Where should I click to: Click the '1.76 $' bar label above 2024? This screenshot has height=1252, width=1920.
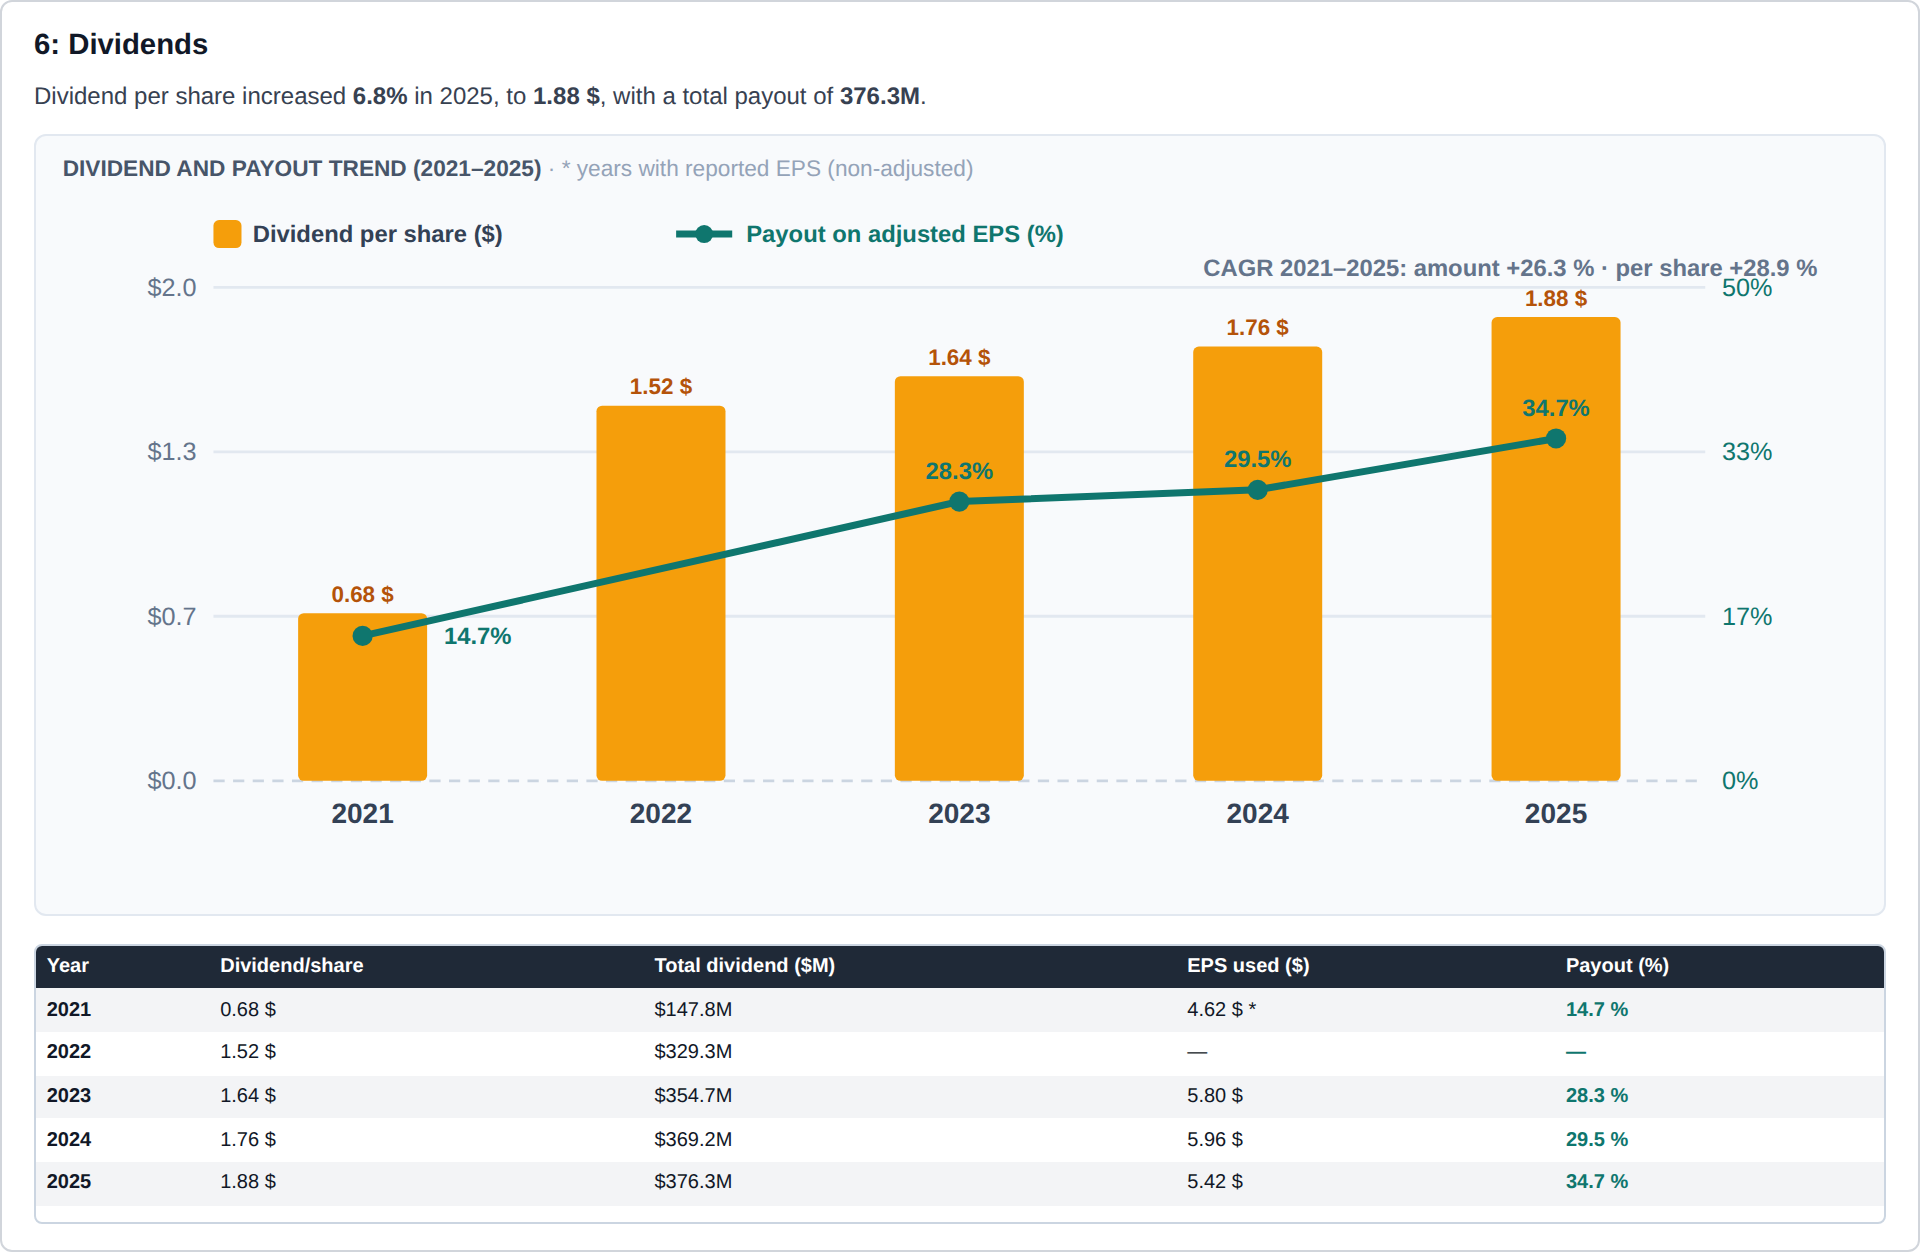(x=1257, y=328)
